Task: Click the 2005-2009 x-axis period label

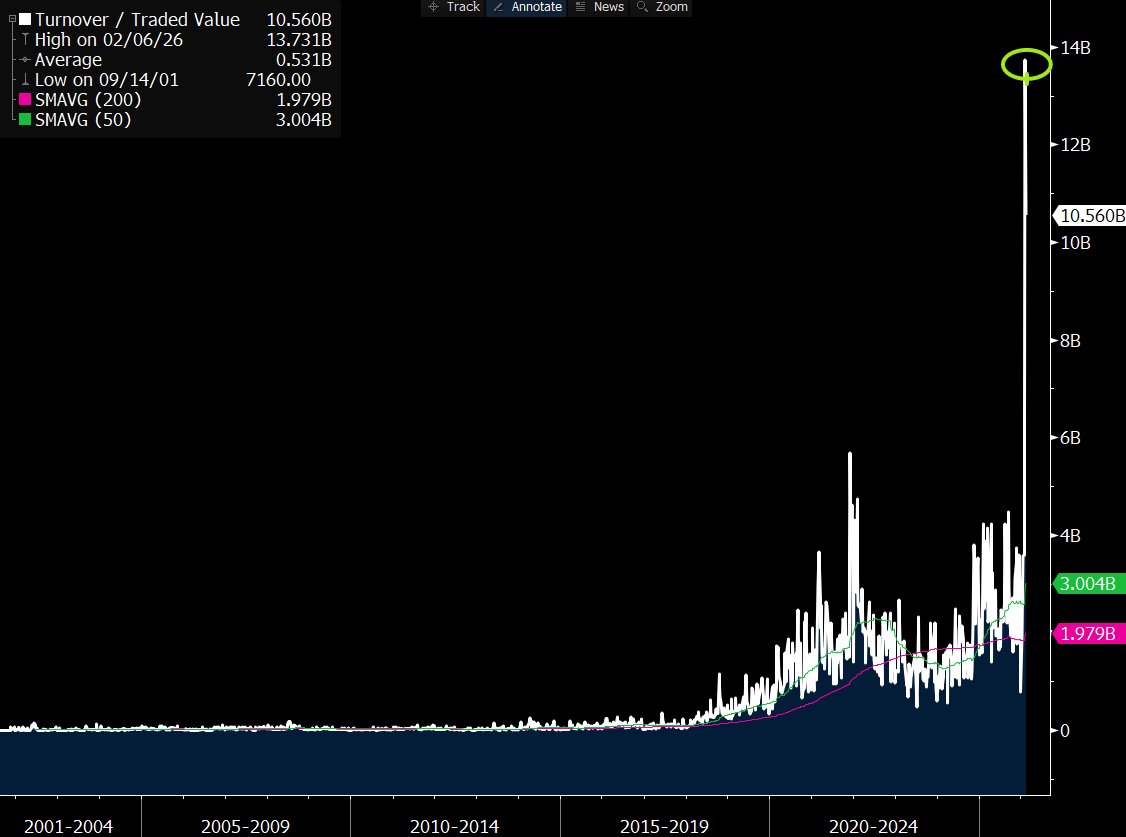Action: click(x=246, y=827)
